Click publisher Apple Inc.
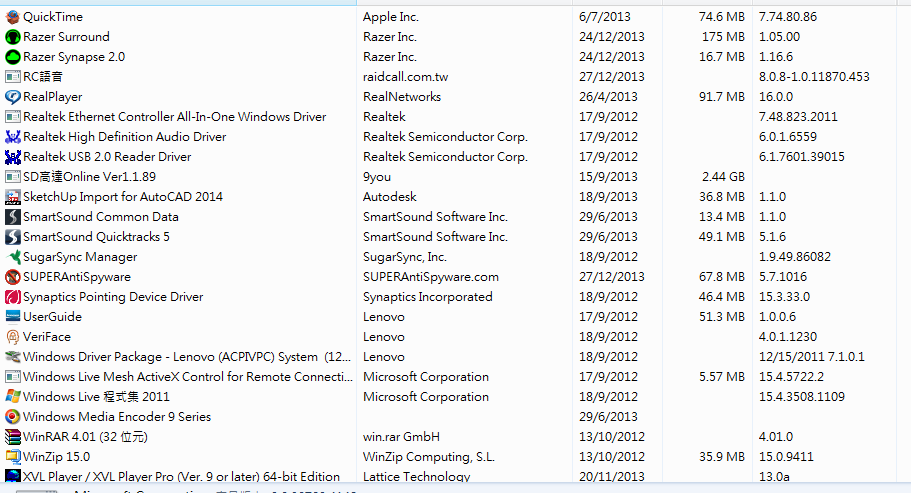The image size is (911, 493). click(391, 17)
